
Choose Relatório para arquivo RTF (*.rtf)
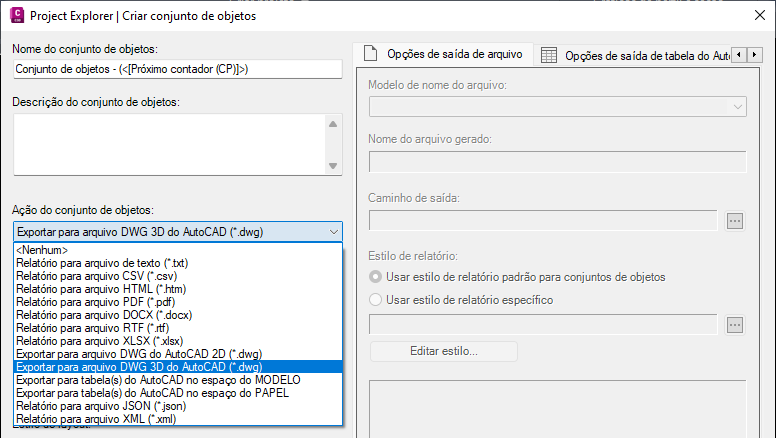coord(178,328)
